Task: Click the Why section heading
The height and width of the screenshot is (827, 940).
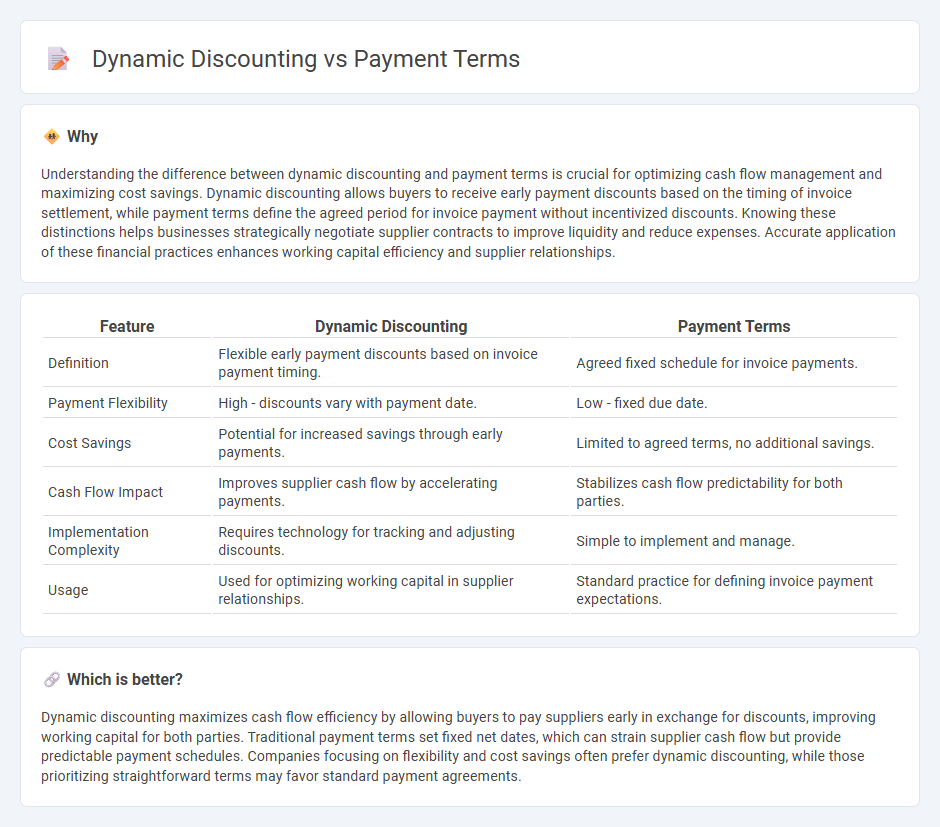Action: pos(82,137)
